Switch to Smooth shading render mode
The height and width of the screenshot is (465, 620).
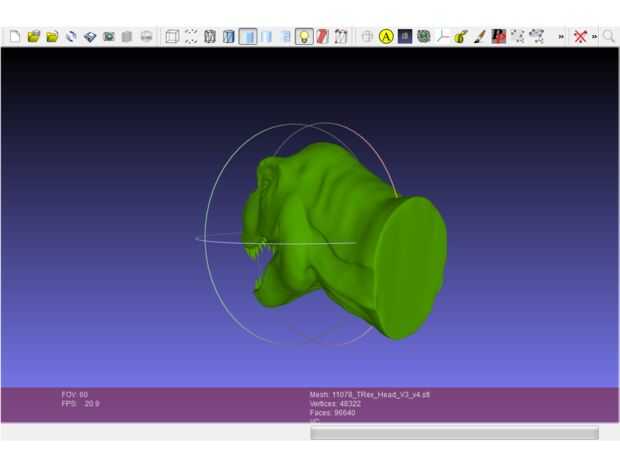point(285,37)
